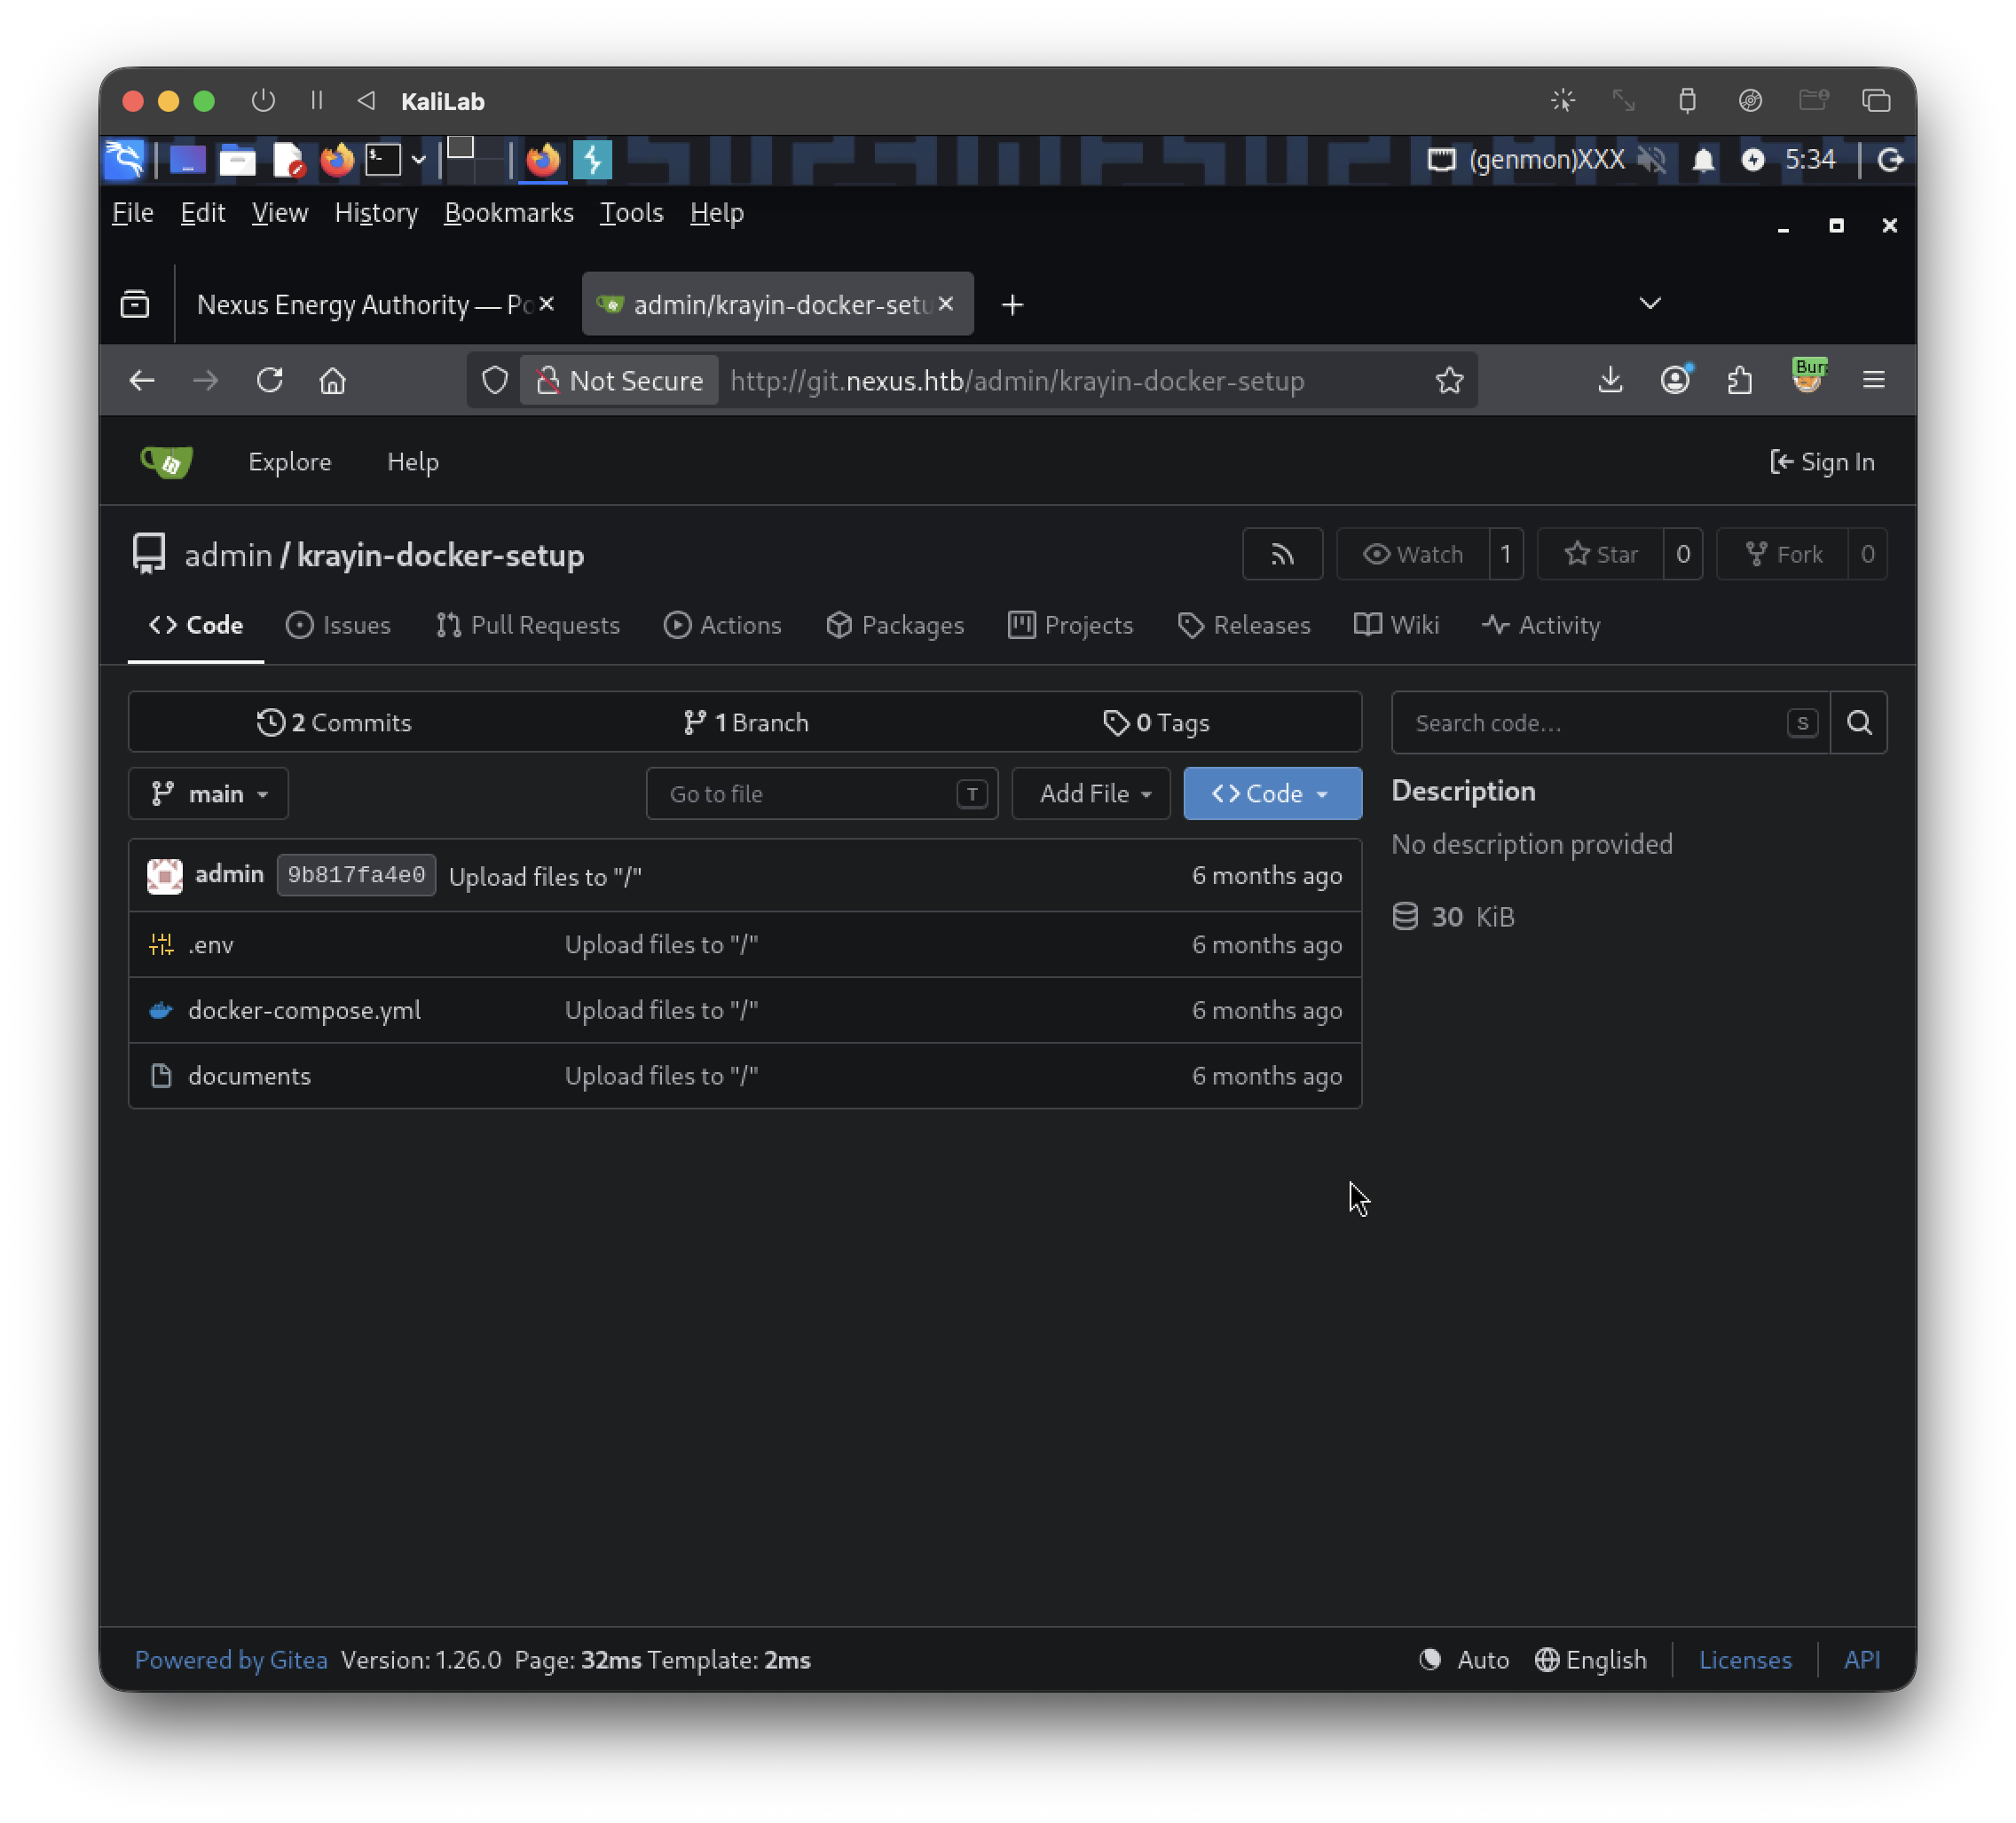The width and height of the screenshot is (2016, 1823).
Task: Click the Search code input field
Action: (1610, 723)
